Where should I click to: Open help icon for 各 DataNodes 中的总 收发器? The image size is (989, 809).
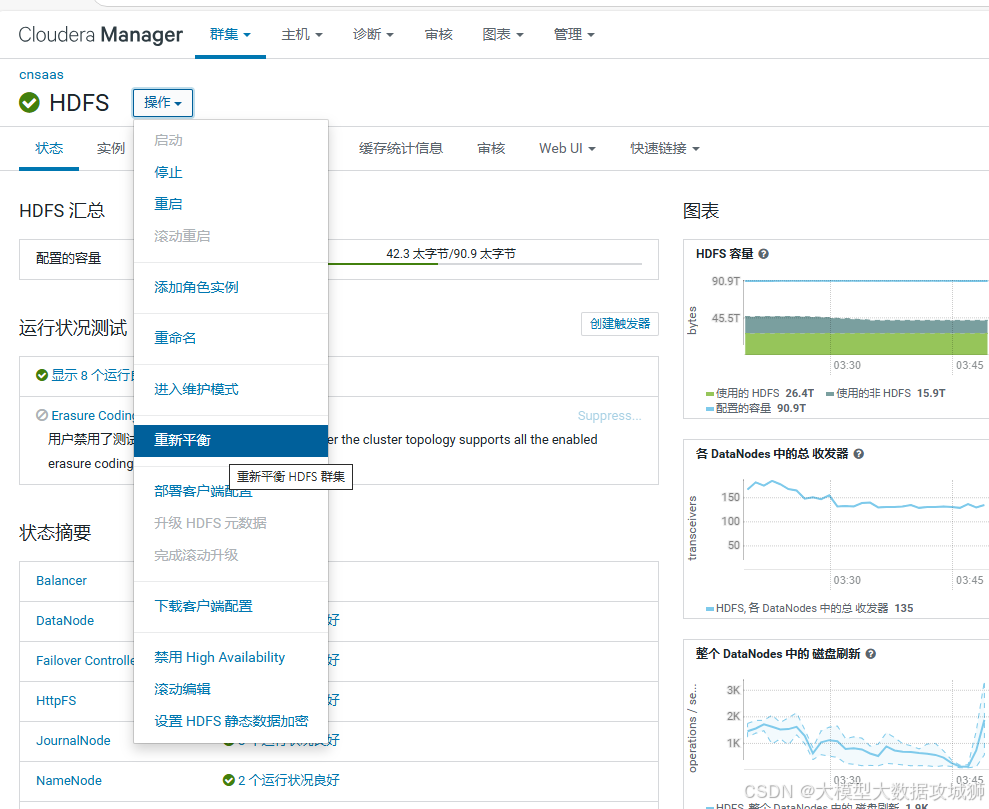click(858, 454)
